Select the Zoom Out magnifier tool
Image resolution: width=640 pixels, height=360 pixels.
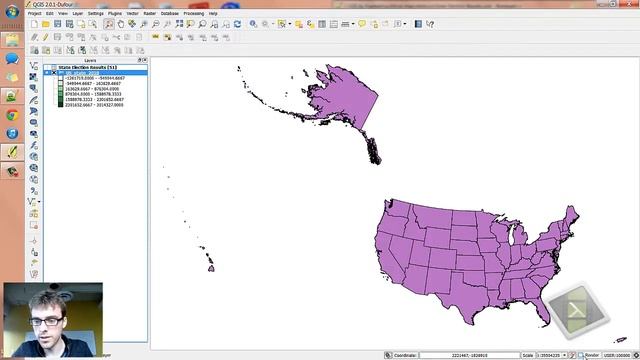tap(156, 24)
